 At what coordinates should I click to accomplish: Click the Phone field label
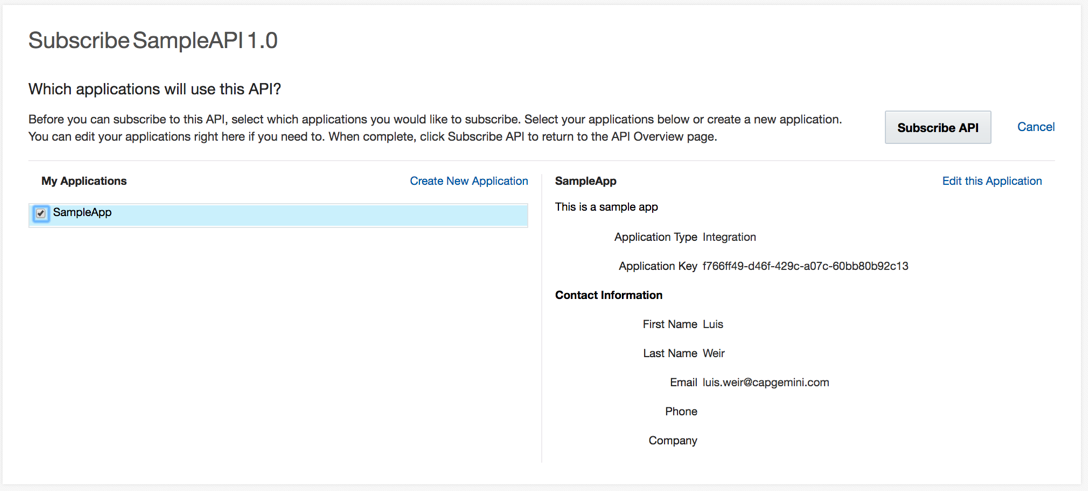pos(681,411)
